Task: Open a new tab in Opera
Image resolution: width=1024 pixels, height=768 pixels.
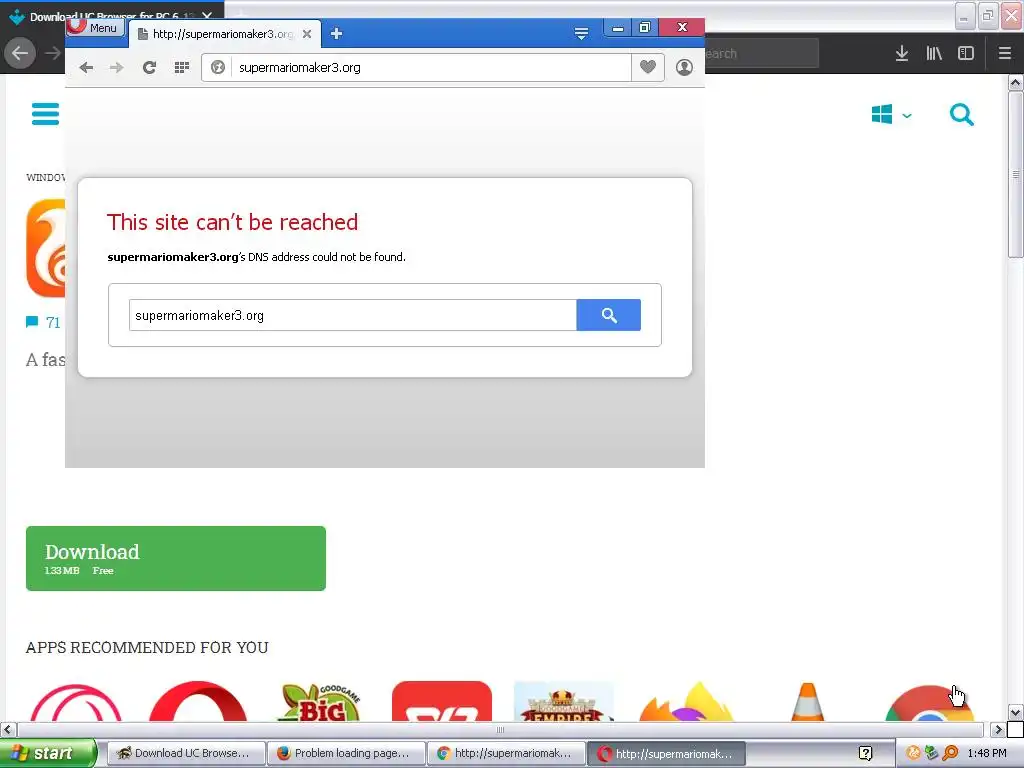Action: pyautogui.click(x=336, y=33)
